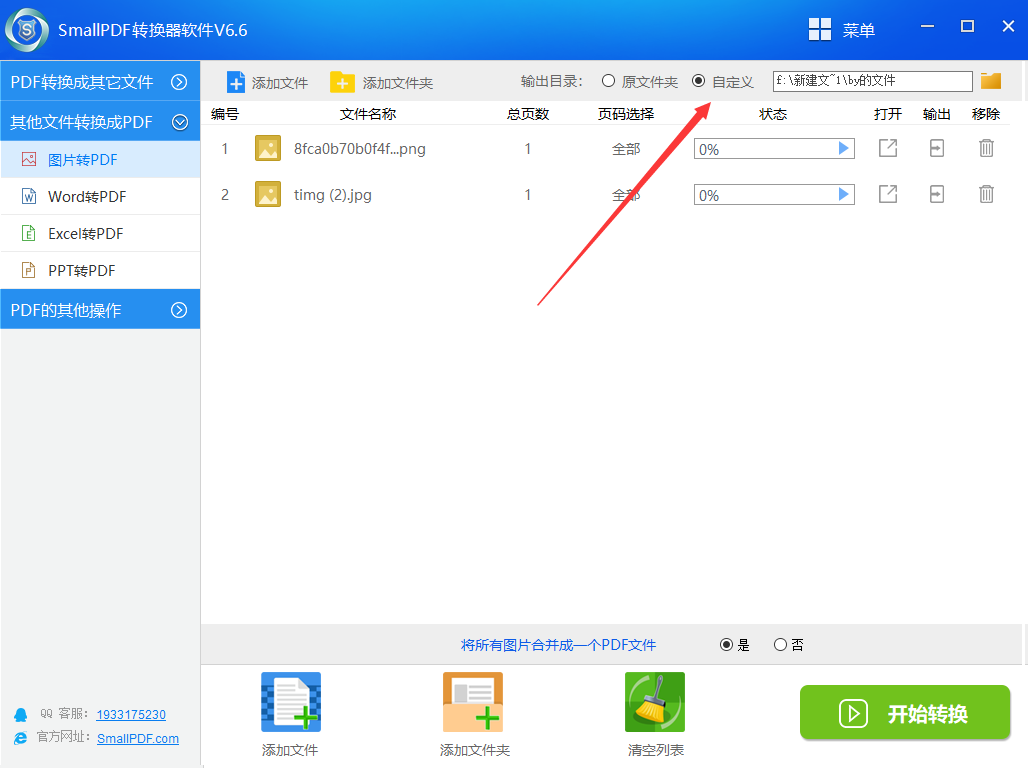1028x768 pixels.
Task: Click the SmallPDF shield logo icon
Action: [x=27, y=30]
